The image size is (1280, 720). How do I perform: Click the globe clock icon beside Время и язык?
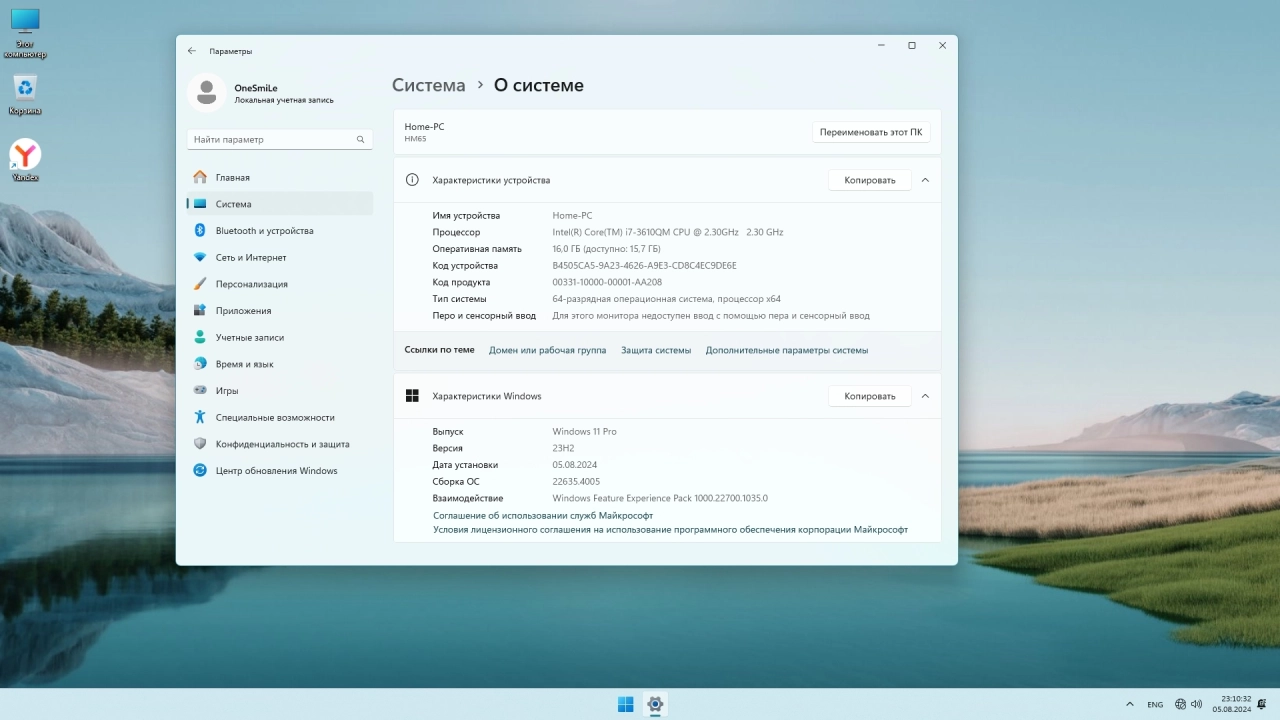pos(200,364)
